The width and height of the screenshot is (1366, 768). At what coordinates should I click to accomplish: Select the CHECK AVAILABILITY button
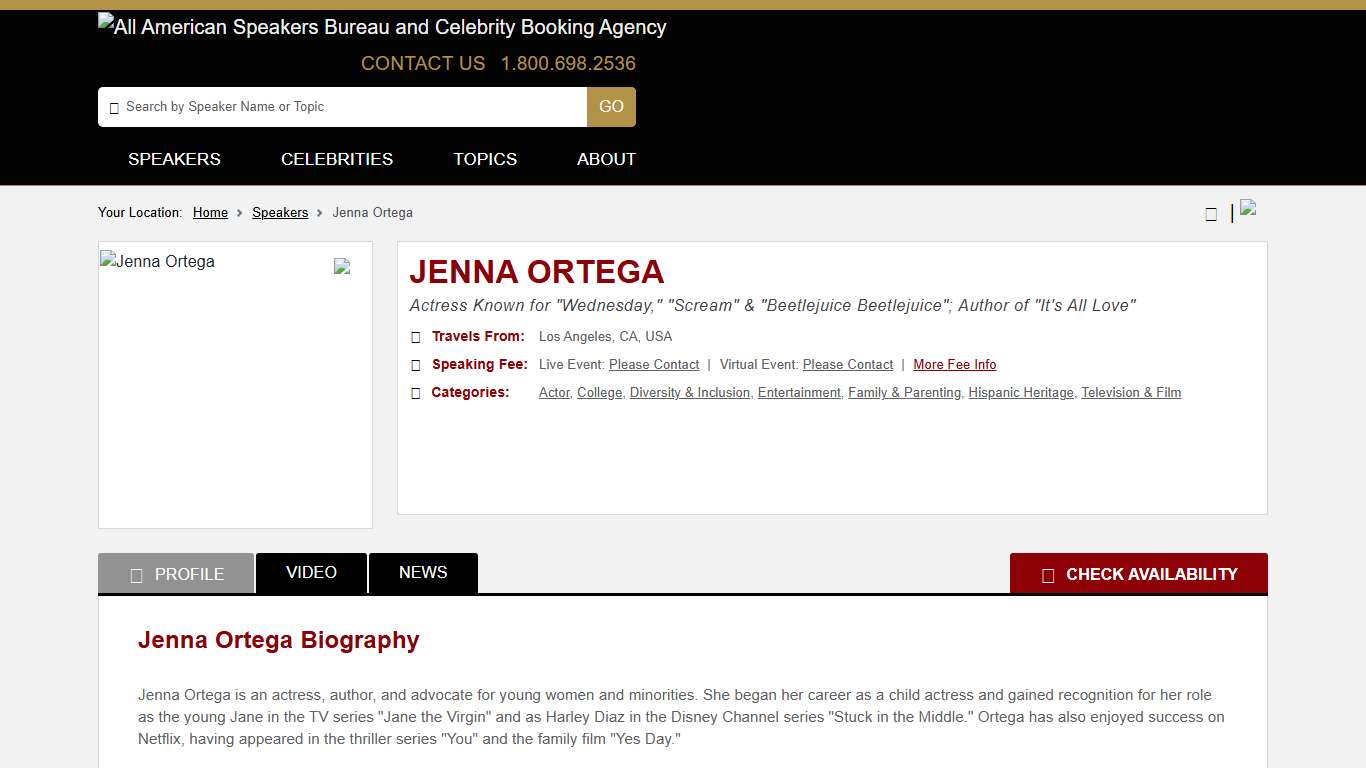(x=1139, y=574)
